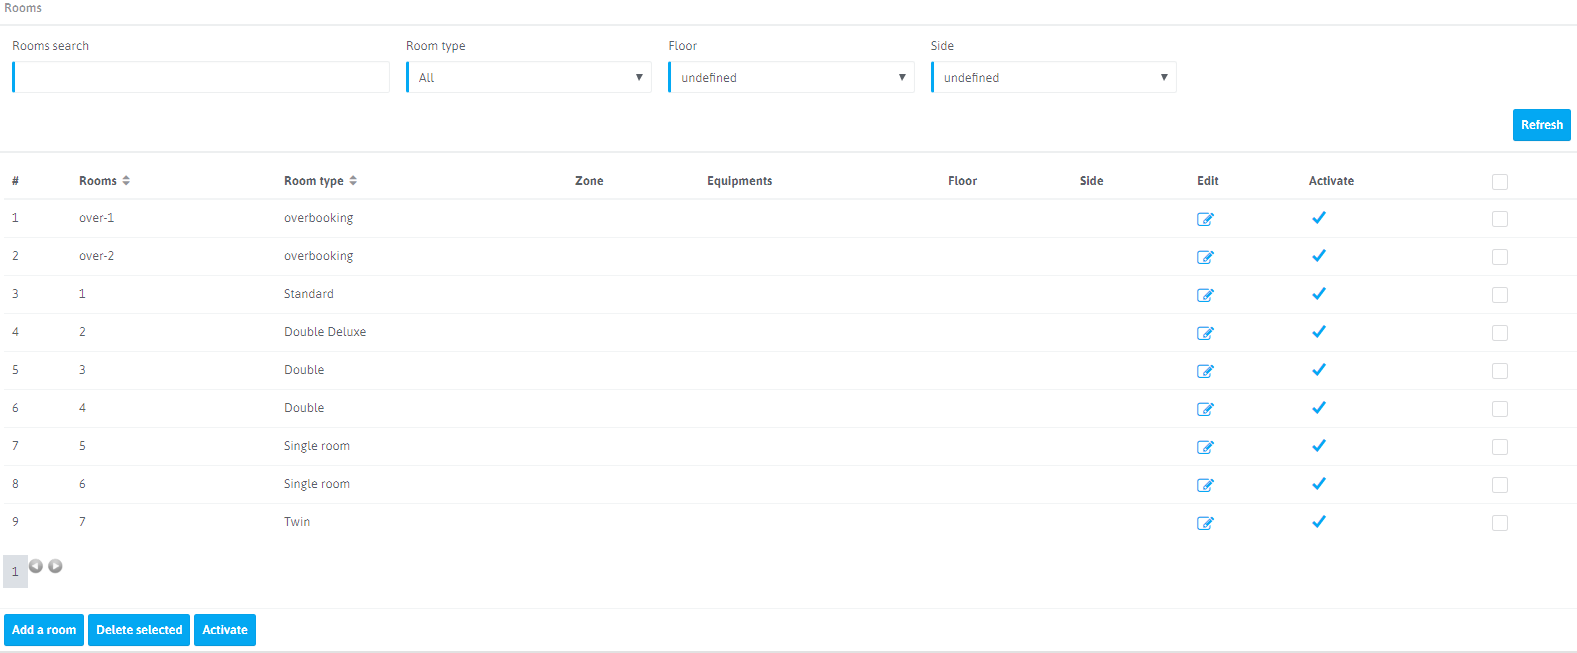Open edit icon for Double Deluxe room
1577x653 pixels.
click(x=1205, y=333)
